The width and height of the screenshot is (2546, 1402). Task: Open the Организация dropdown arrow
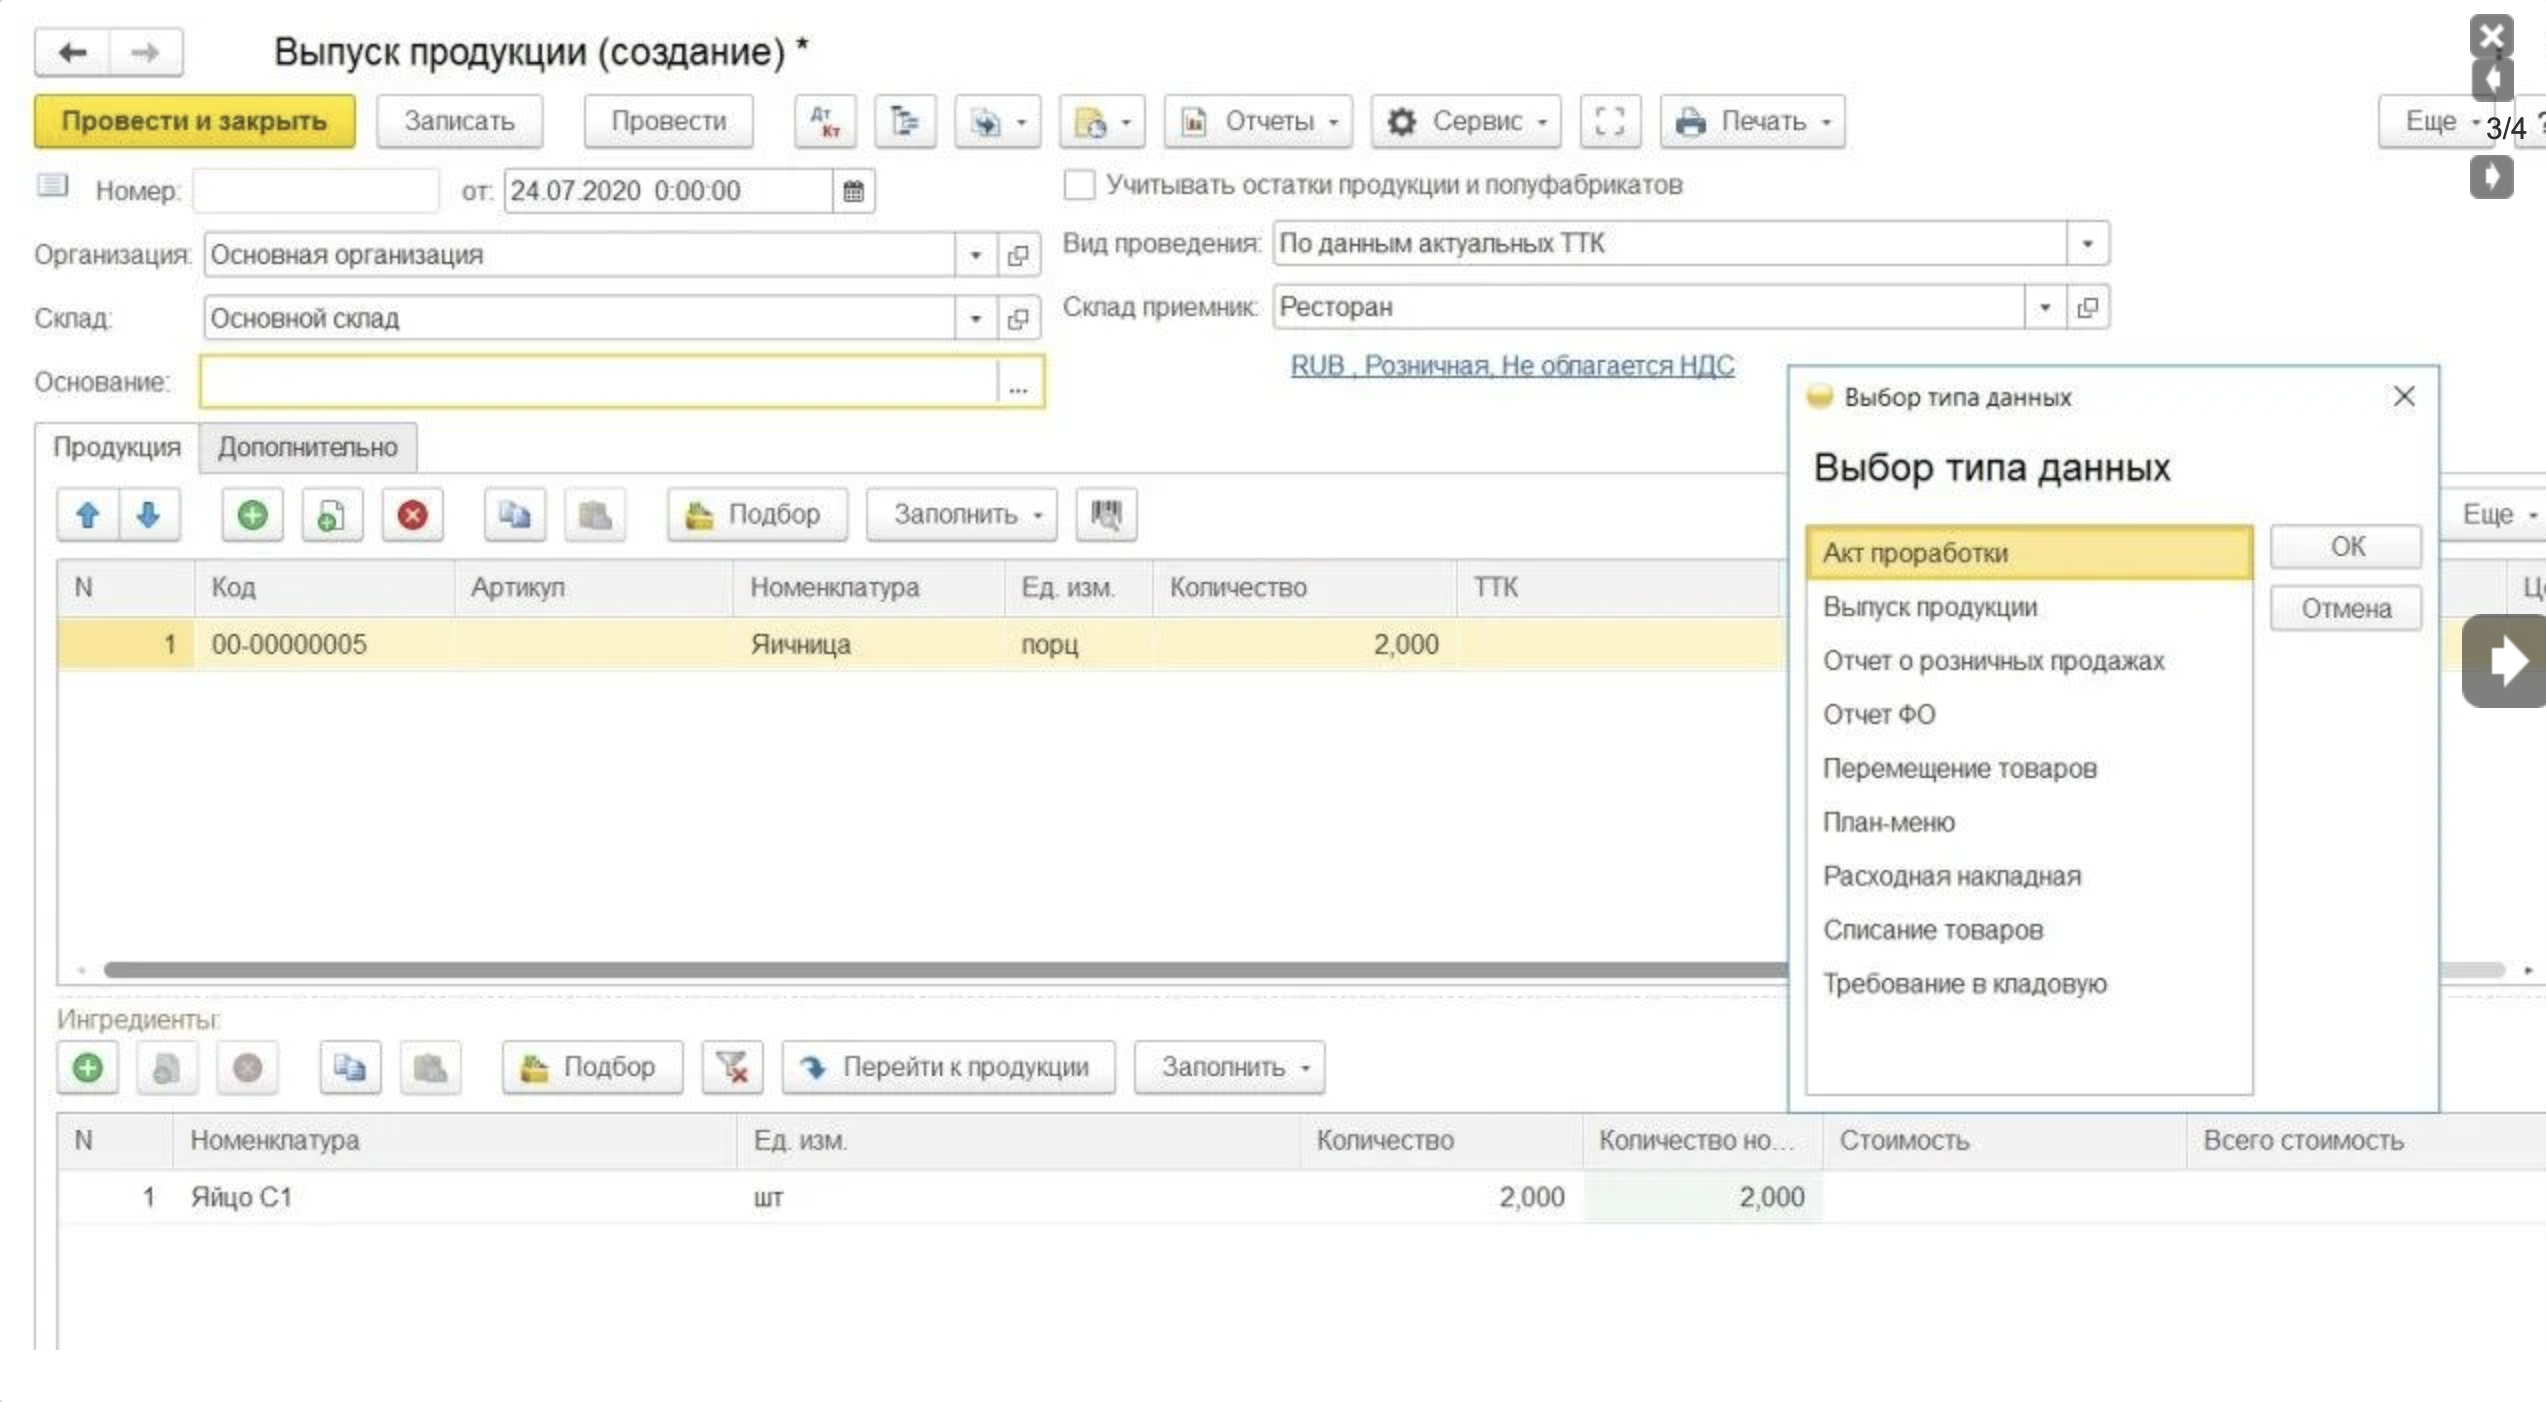click(x=975, y=255)
